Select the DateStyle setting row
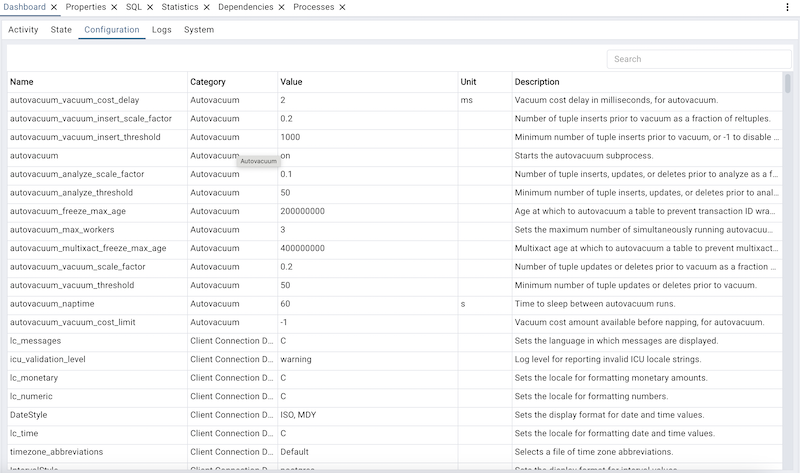 pyautogui.click(x=29, y=415)
